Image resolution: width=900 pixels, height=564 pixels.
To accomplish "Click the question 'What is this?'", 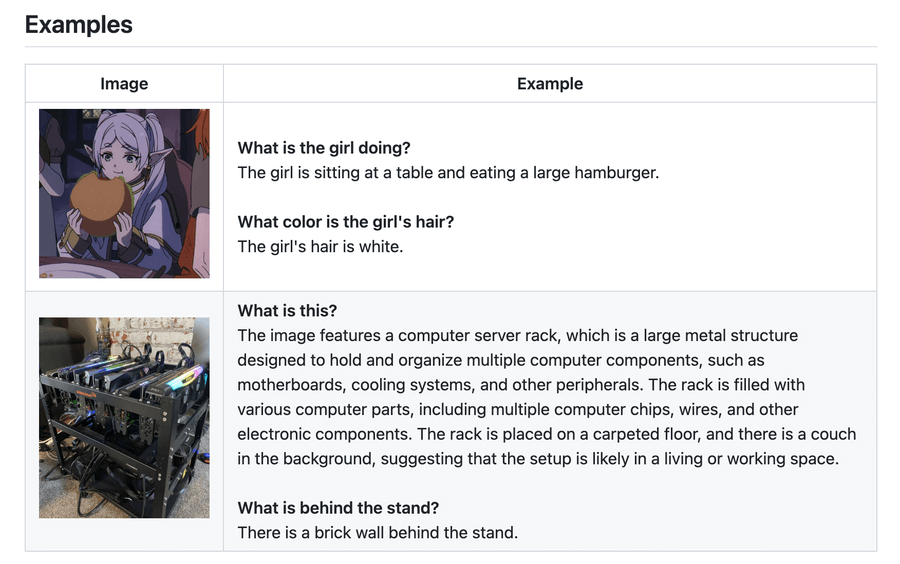I will [x=288, y=311].
